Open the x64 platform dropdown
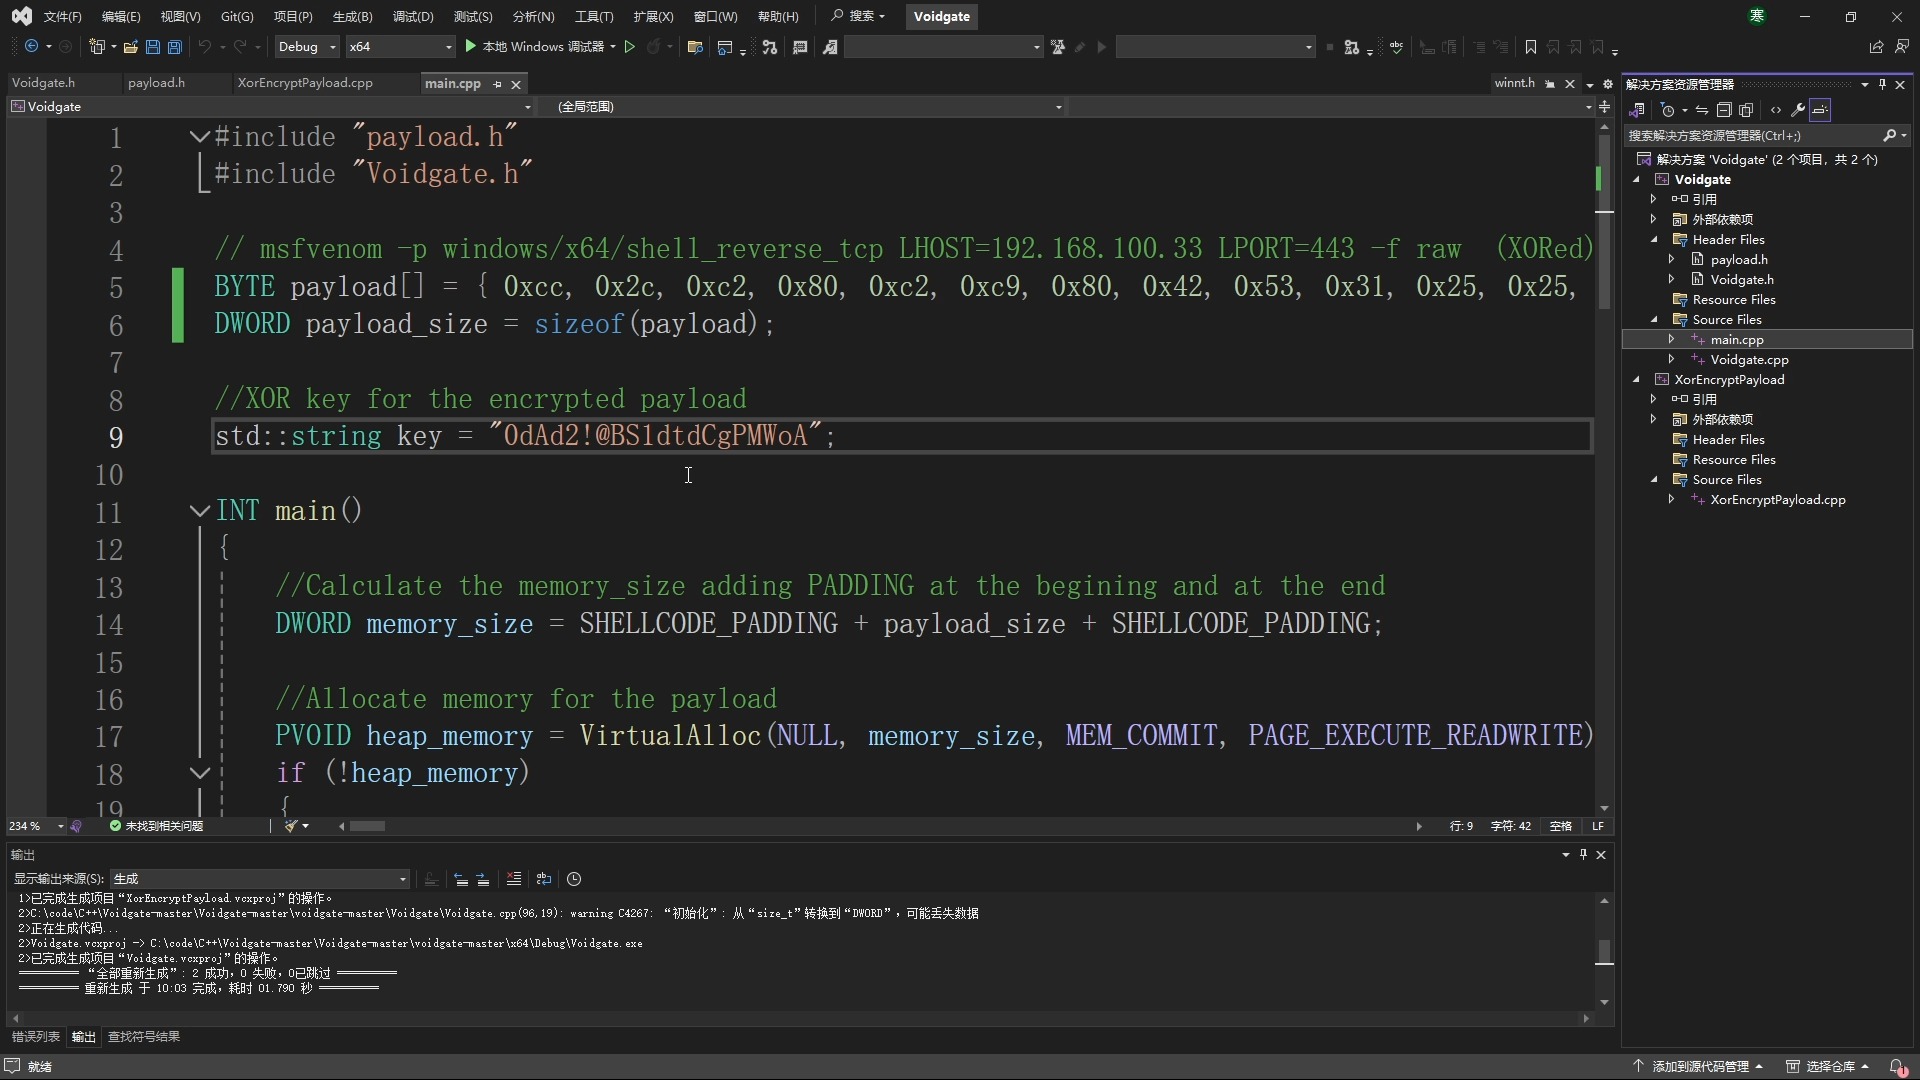 coord(400,47)
